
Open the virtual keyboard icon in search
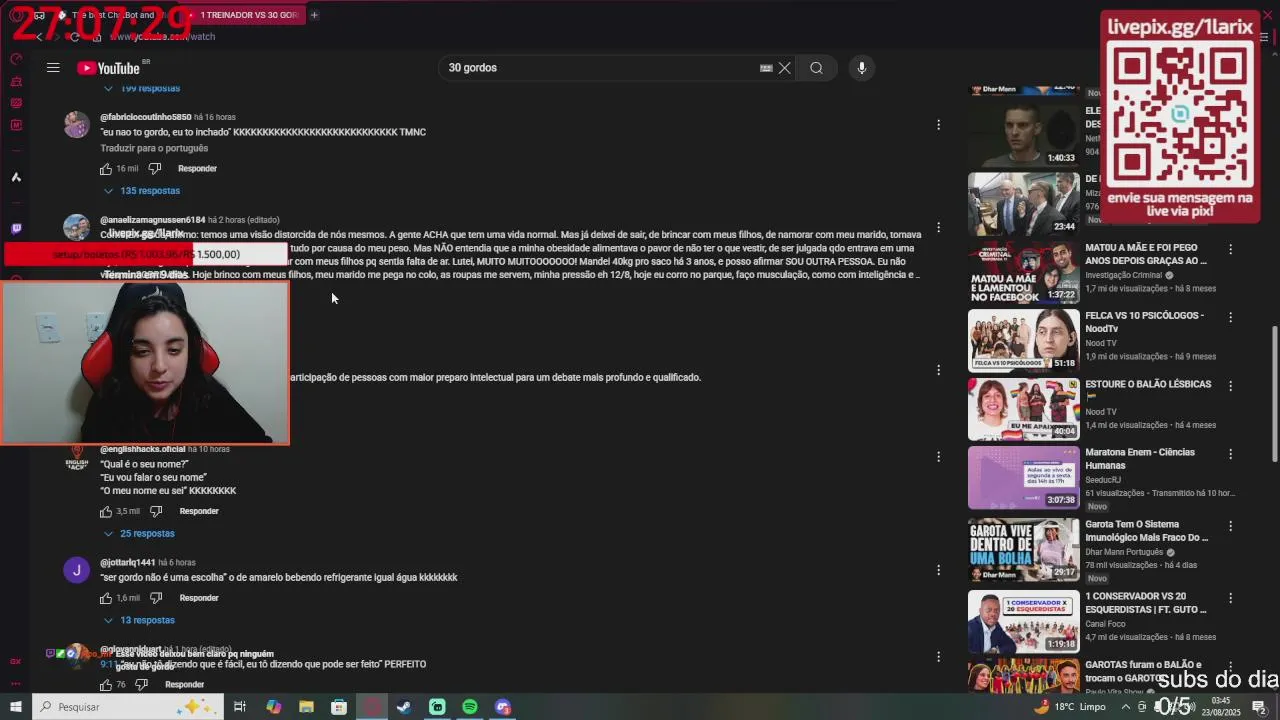pos(766,68)
